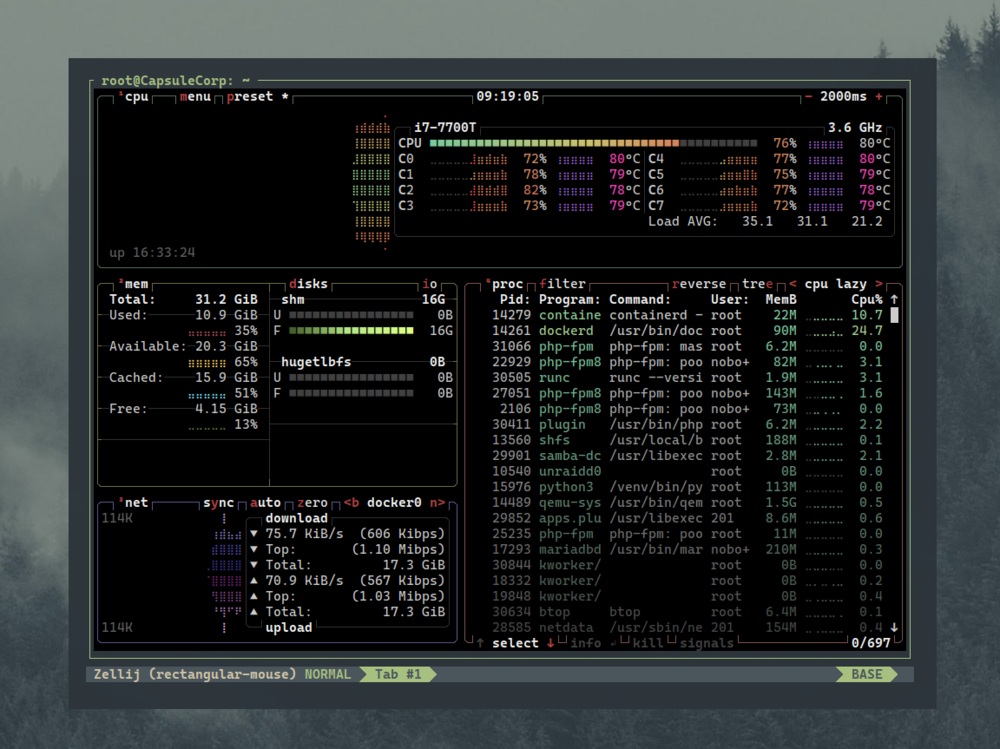Screen dimensions: 1000x749
Task: Click the i7-7700T CPU name
Action: (445, 128)
